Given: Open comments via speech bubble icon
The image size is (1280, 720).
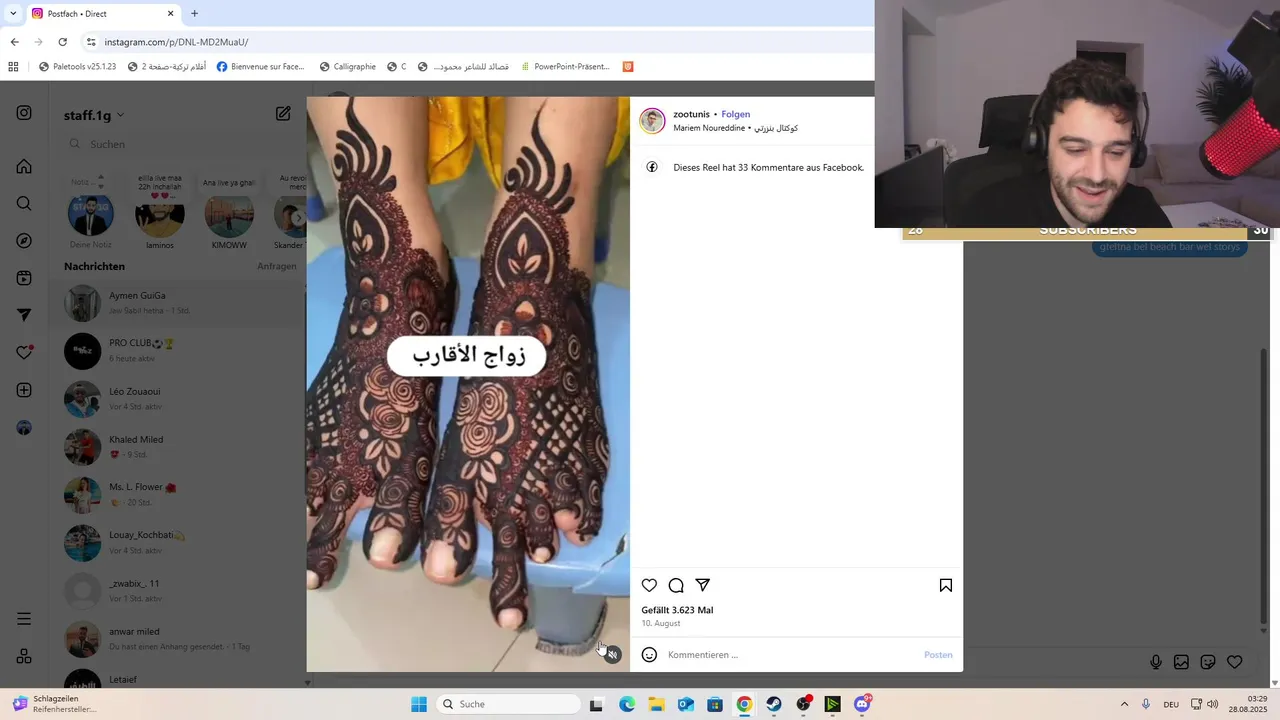Looking at the screenshot, I should 676,585.
